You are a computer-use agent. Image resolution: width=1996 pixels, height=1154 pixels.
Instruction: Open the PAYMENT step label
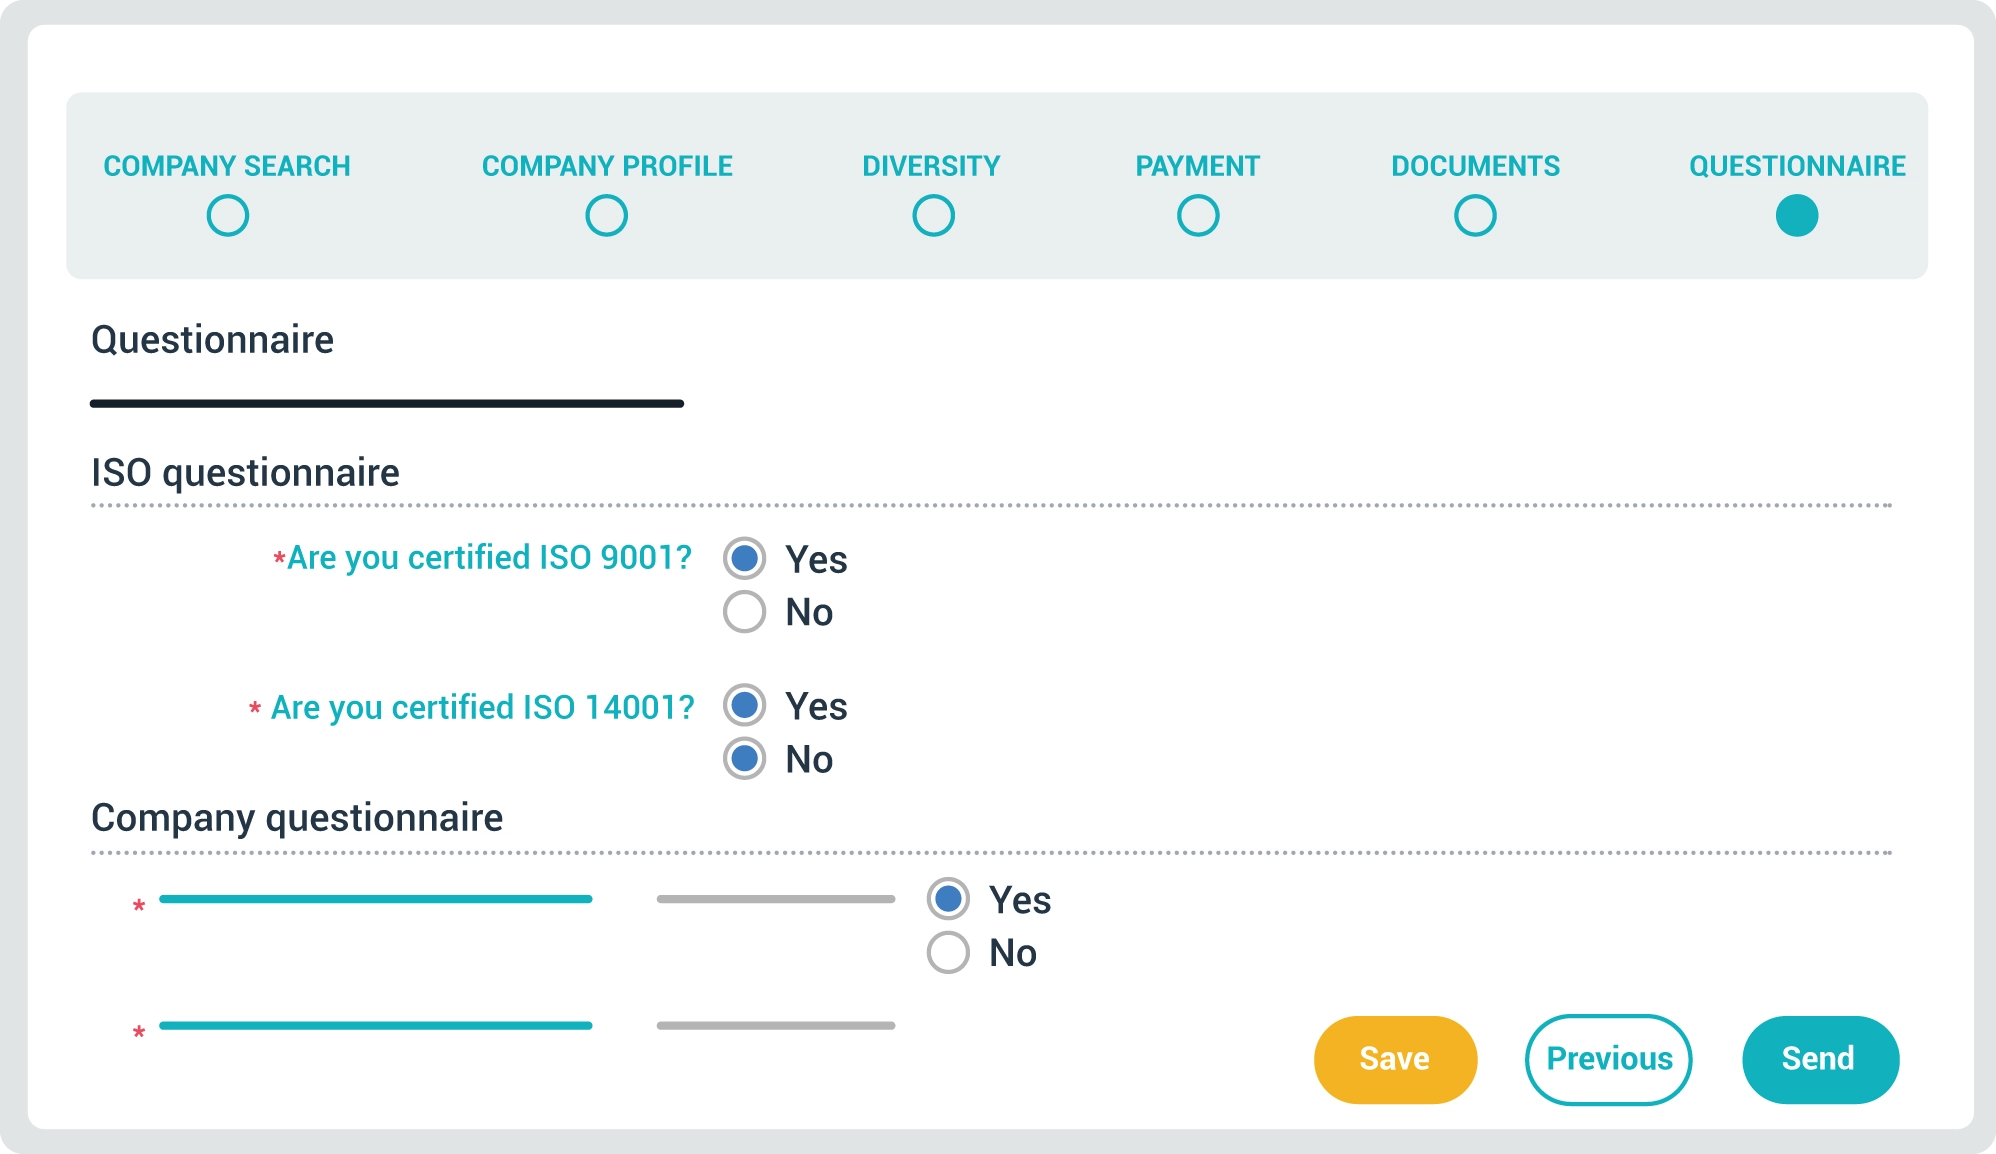(x=1197, y=166)
